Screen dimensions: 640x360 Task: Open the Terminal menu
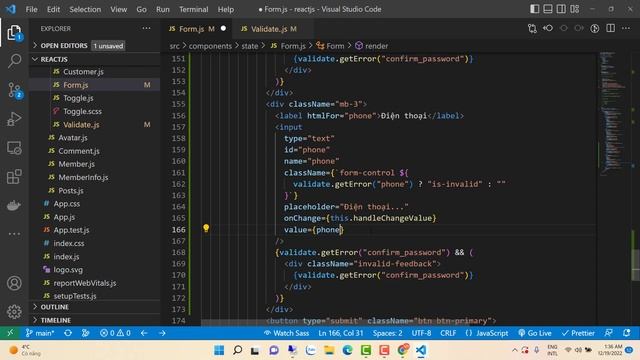(x=193, y=9)
